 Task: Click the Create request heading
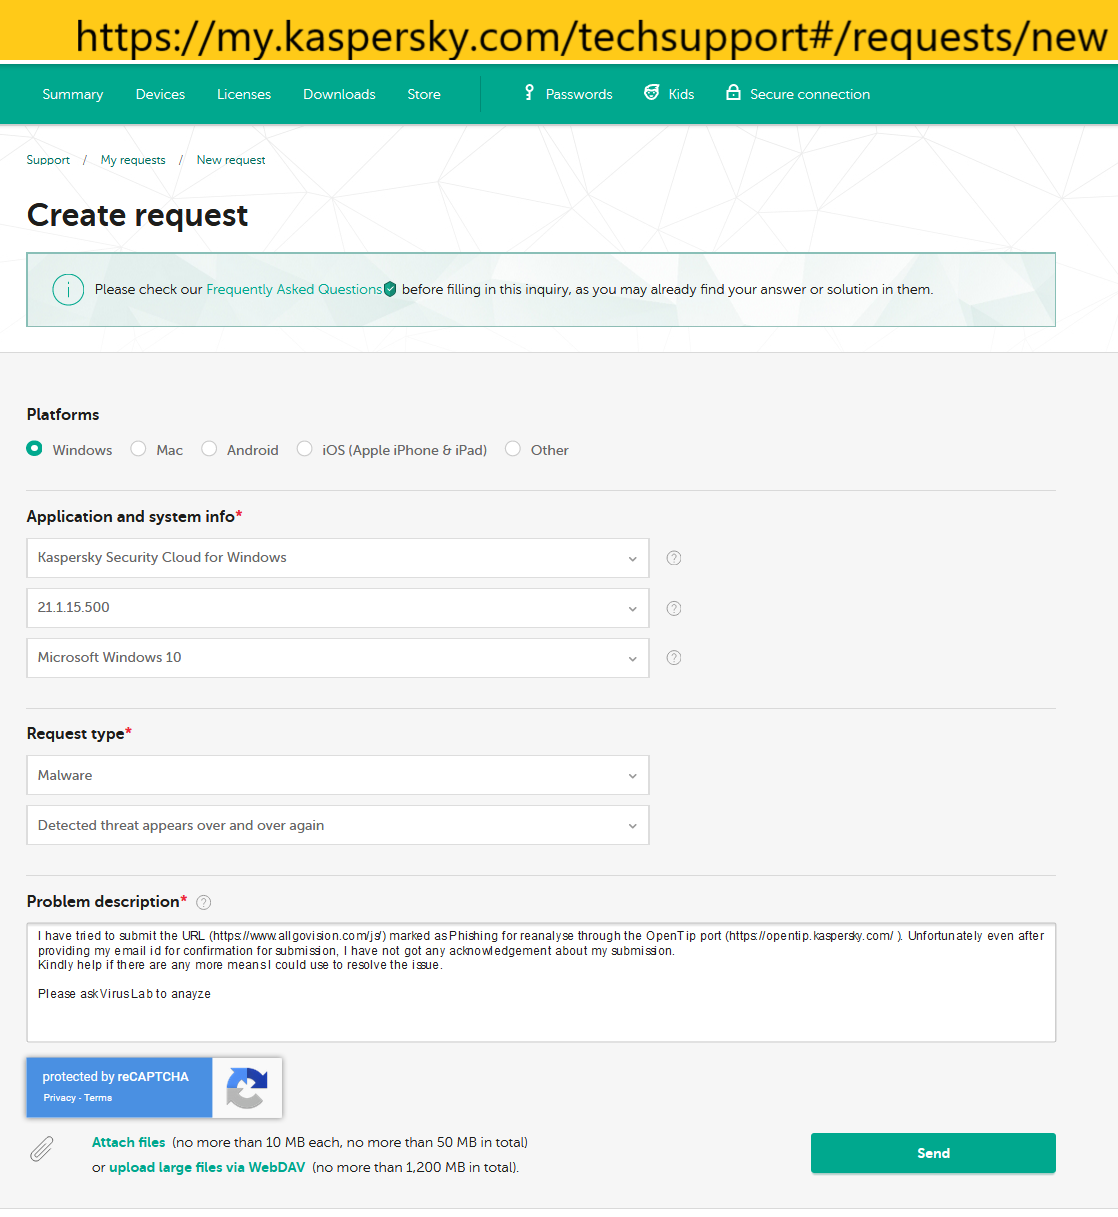tap(138, 215)
